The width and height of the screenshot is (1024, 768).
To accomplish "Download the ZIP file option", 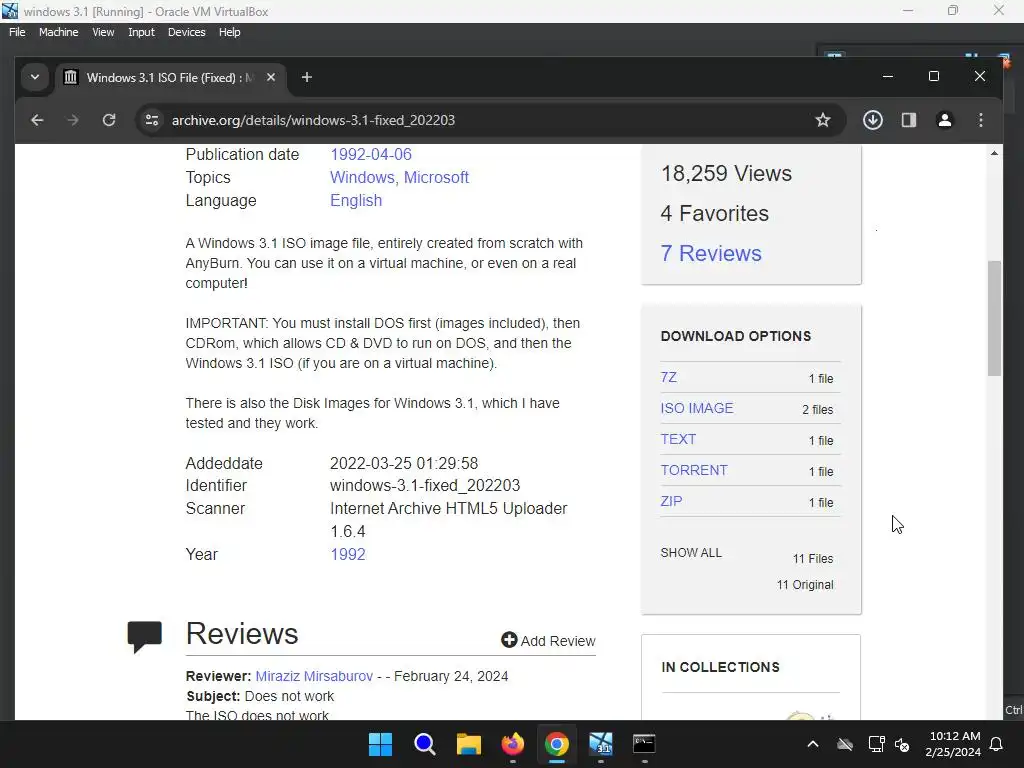I will tap(671, 501).
